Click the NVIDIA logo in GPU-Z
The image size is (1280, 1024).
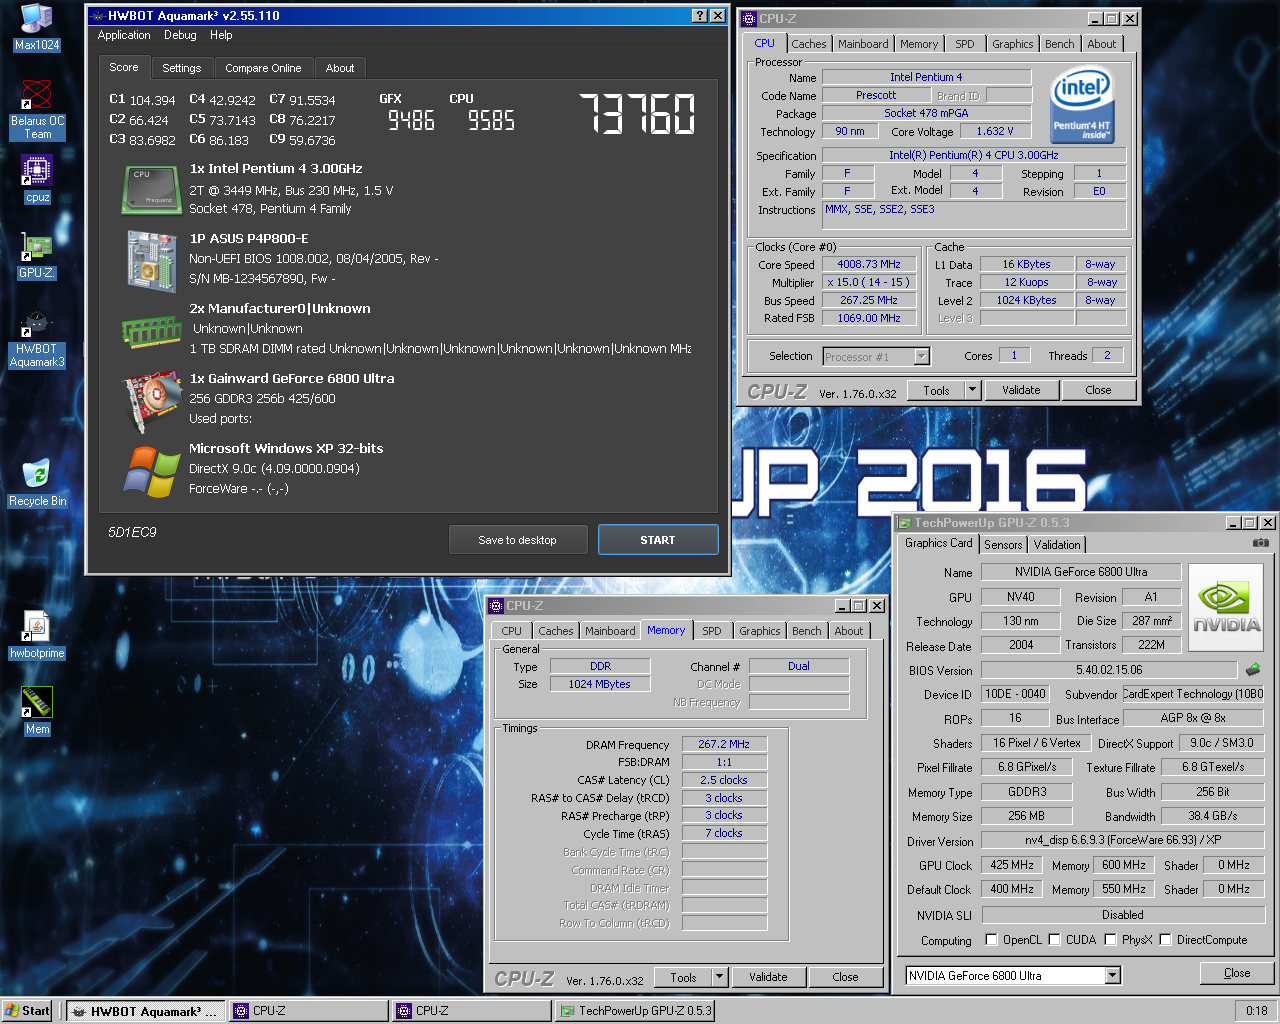1226,608
